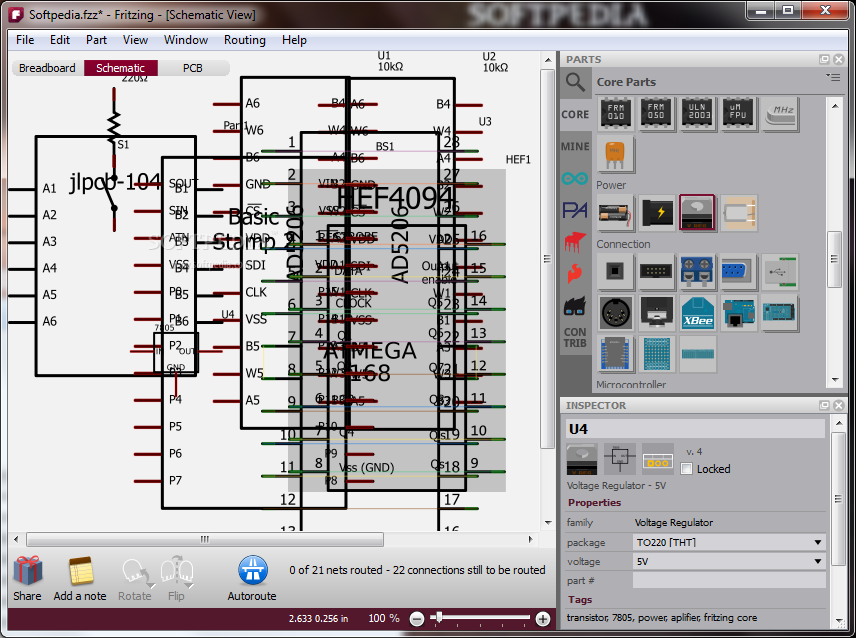Select the ULN 2003 chip part
The width and height of the screenshot is (856, 638).
click(697, 114)
